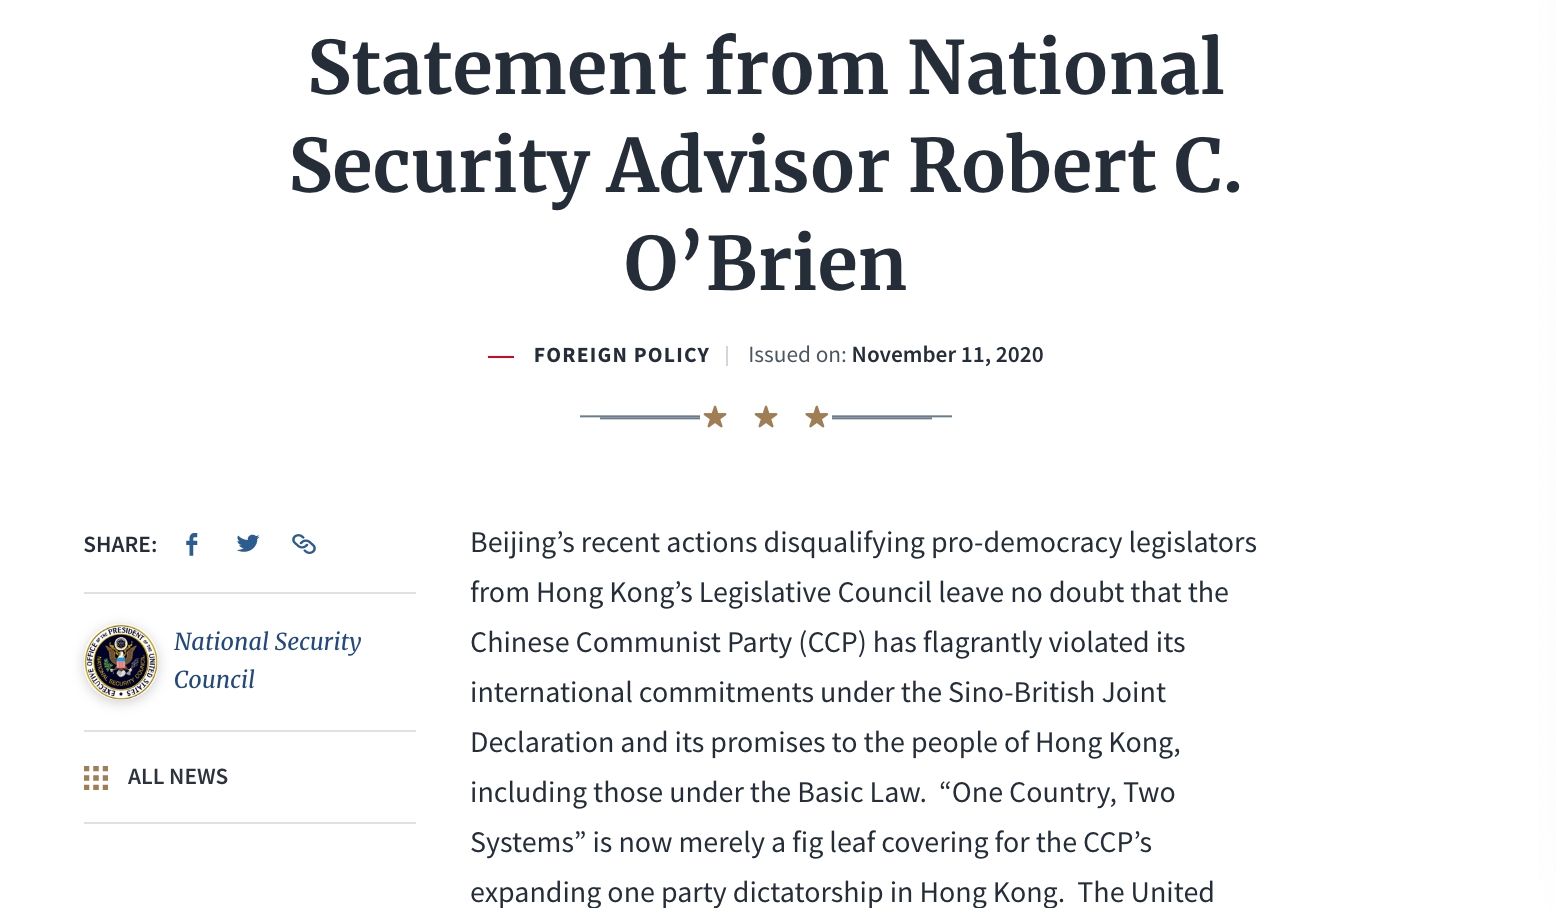Click the middle gold star divider
Screen dimensions: 1556x908
(766, 417)
